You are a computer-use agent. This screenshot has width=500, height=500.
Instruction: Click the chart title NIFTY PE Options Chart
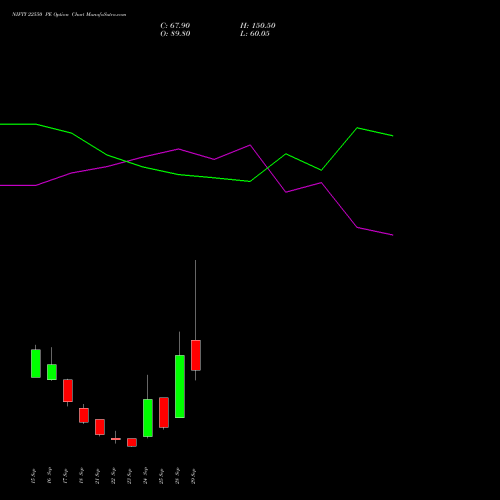coord(69,15)
